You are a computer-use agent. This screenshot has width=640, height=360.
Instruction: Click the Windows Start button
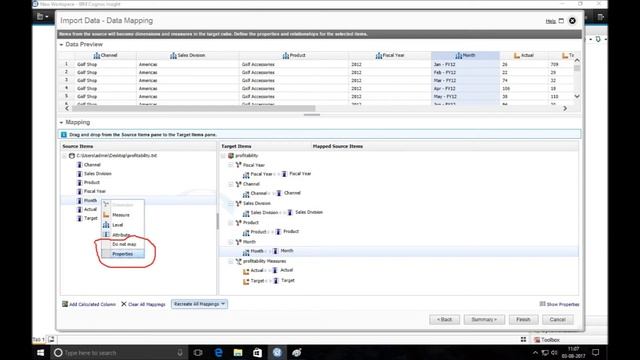point(40,353)
